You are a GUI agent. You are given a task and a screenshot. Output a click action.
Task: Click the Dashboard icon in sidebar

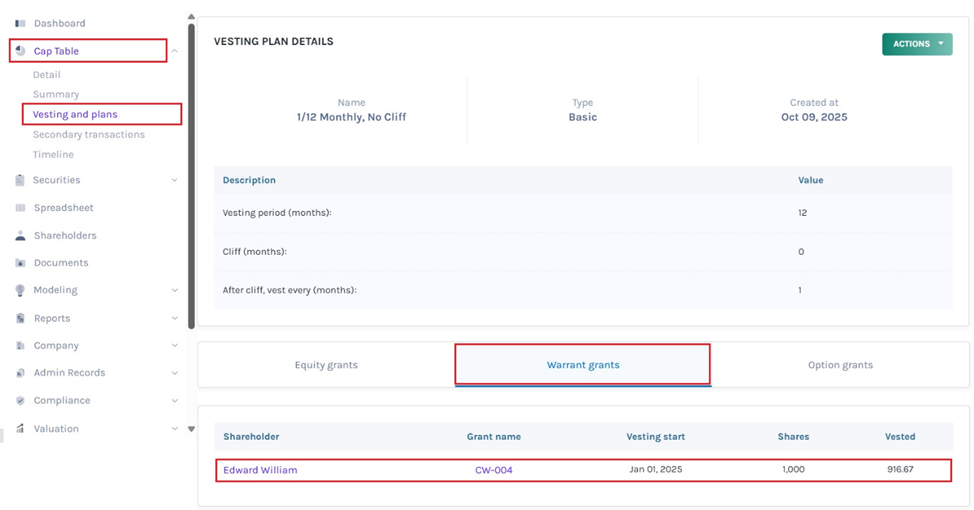(20, 23)
